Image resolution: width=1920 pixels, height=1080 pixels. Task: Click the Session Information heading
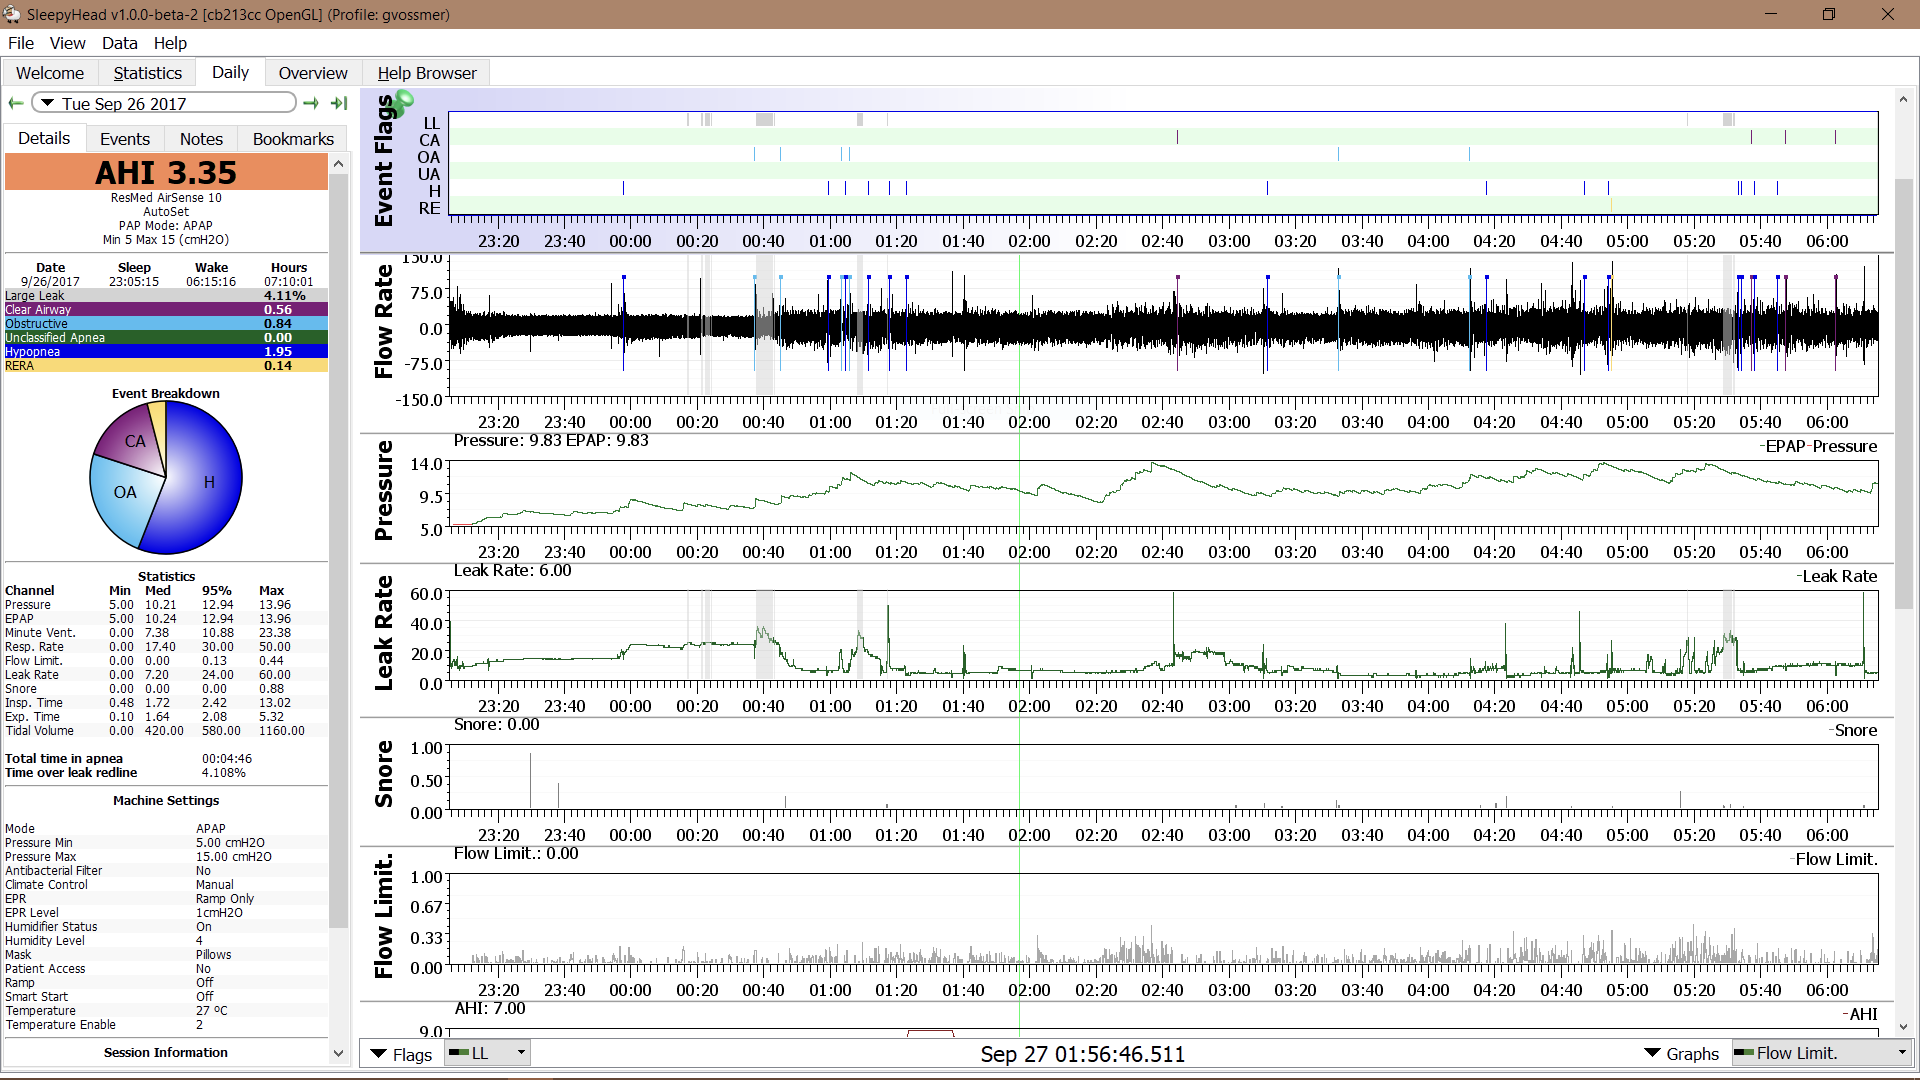[166, 1052]
